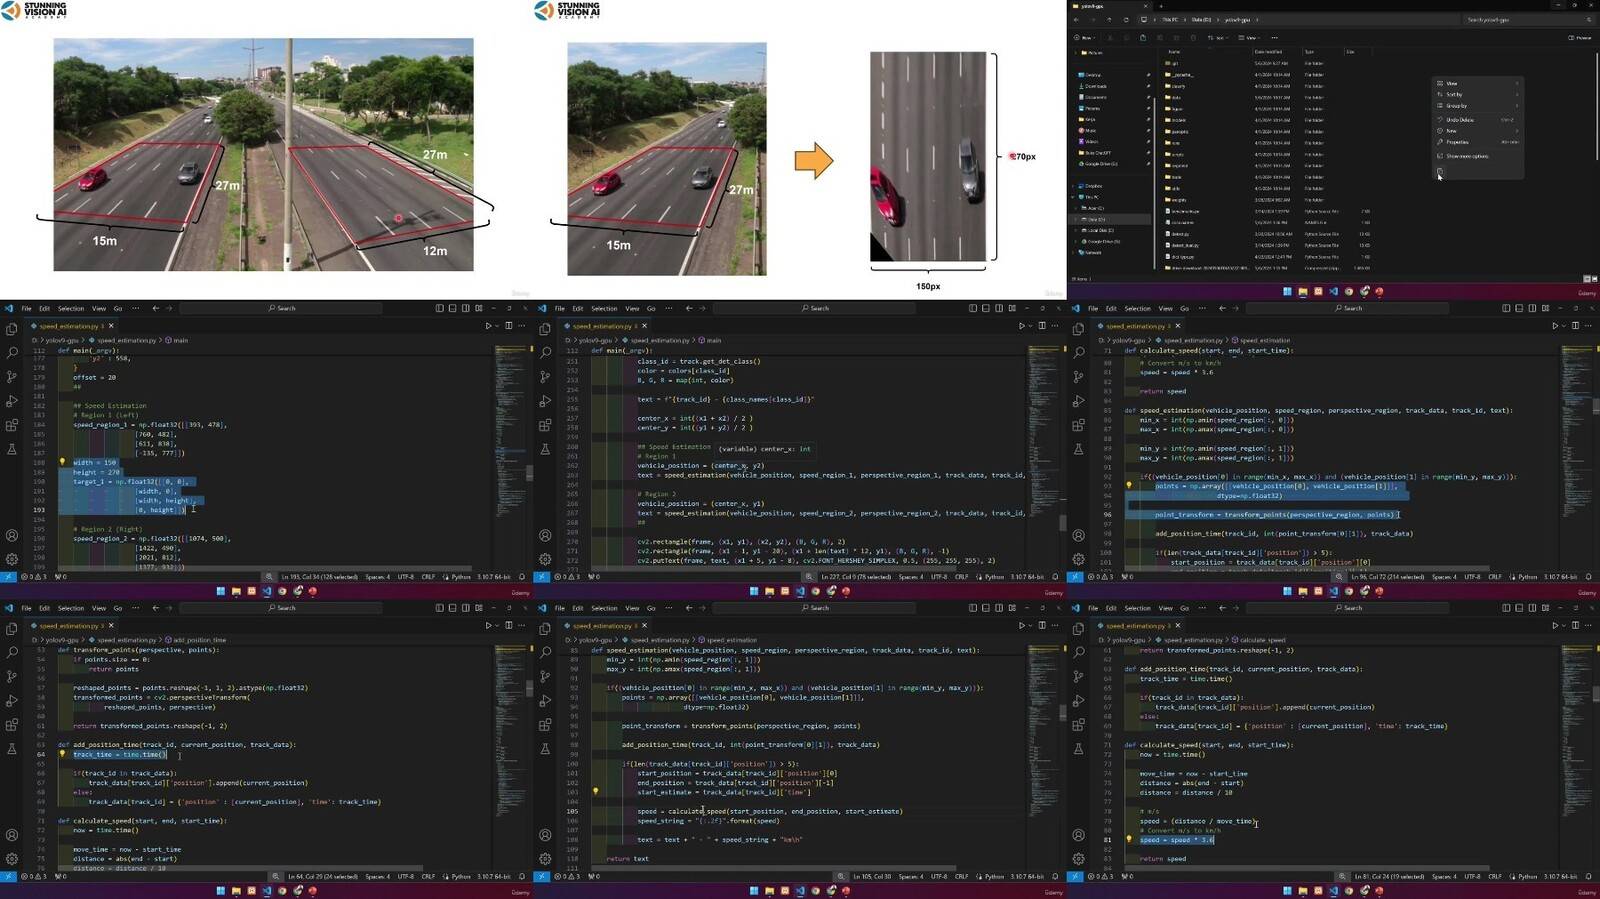Image resolution: width=1600 pixels, height=899 pixels.
Task: Open Manage gear in the Ln 64 VS Code window
Action: click(12, 859)
